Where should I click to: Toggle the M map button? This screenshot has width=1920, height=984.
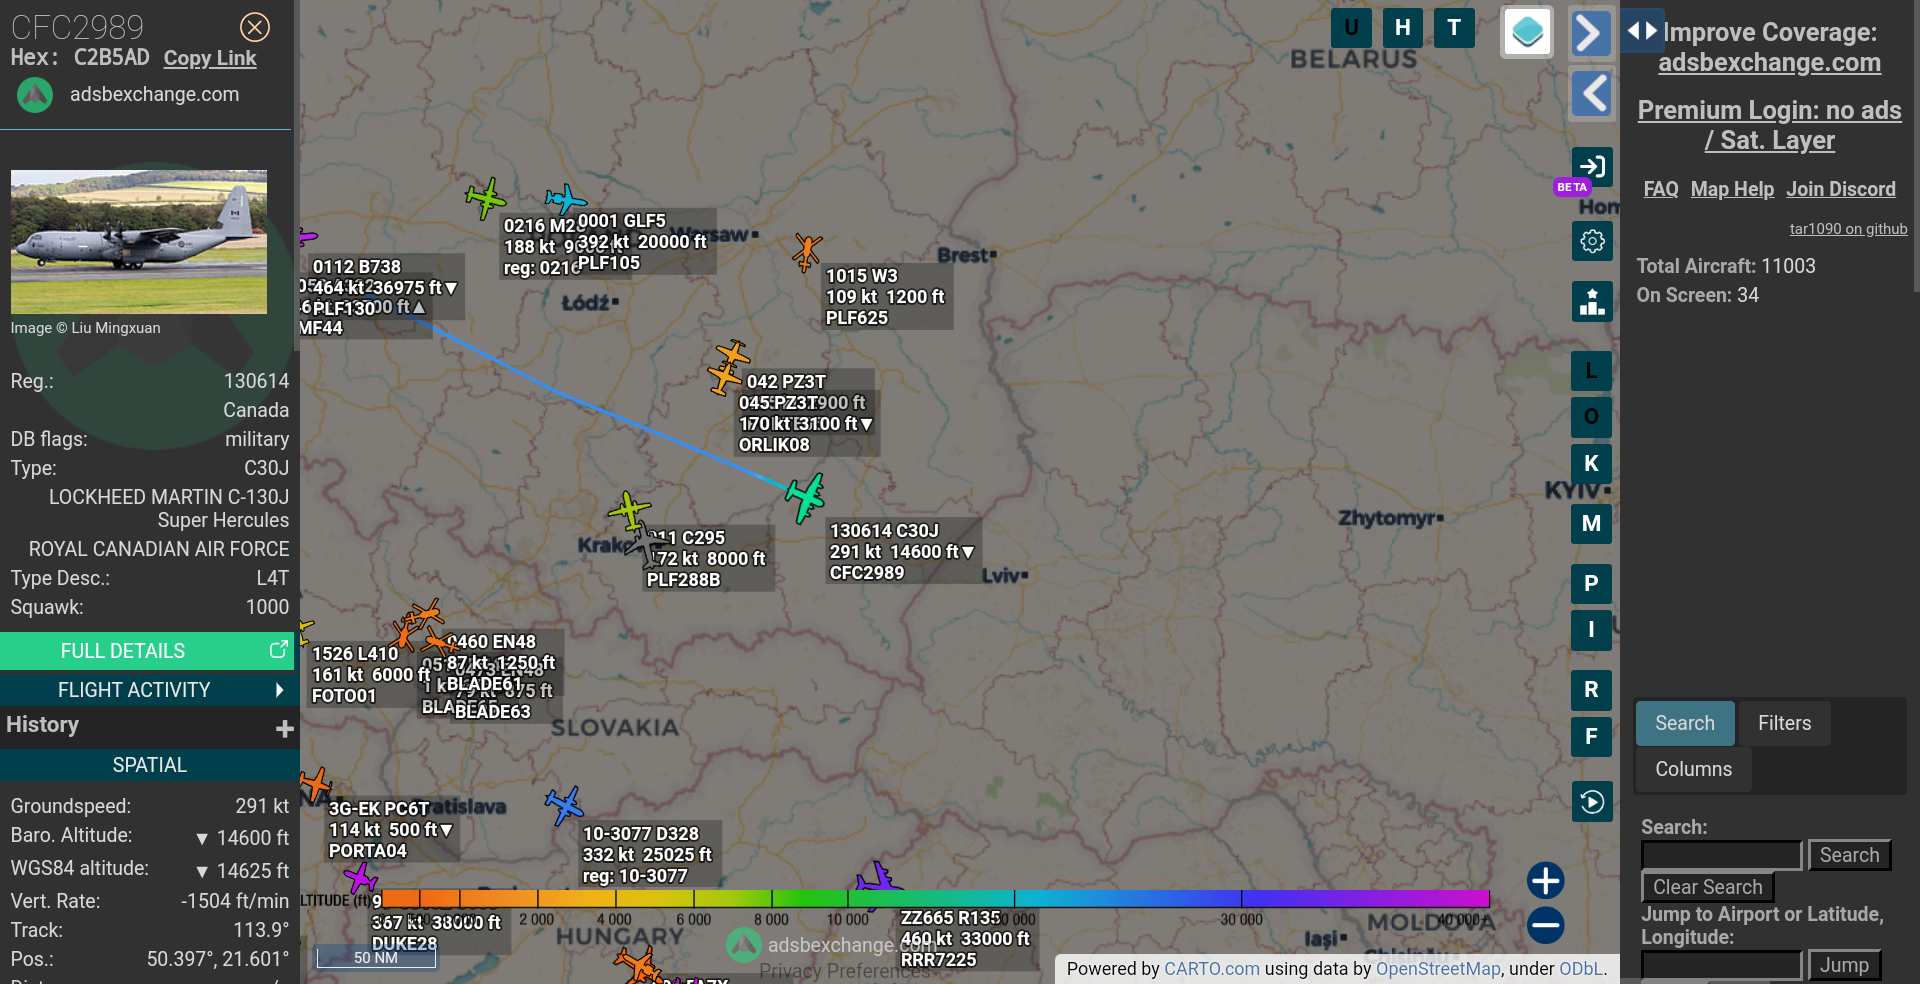pyautogui.click(x=1591, y=524)
